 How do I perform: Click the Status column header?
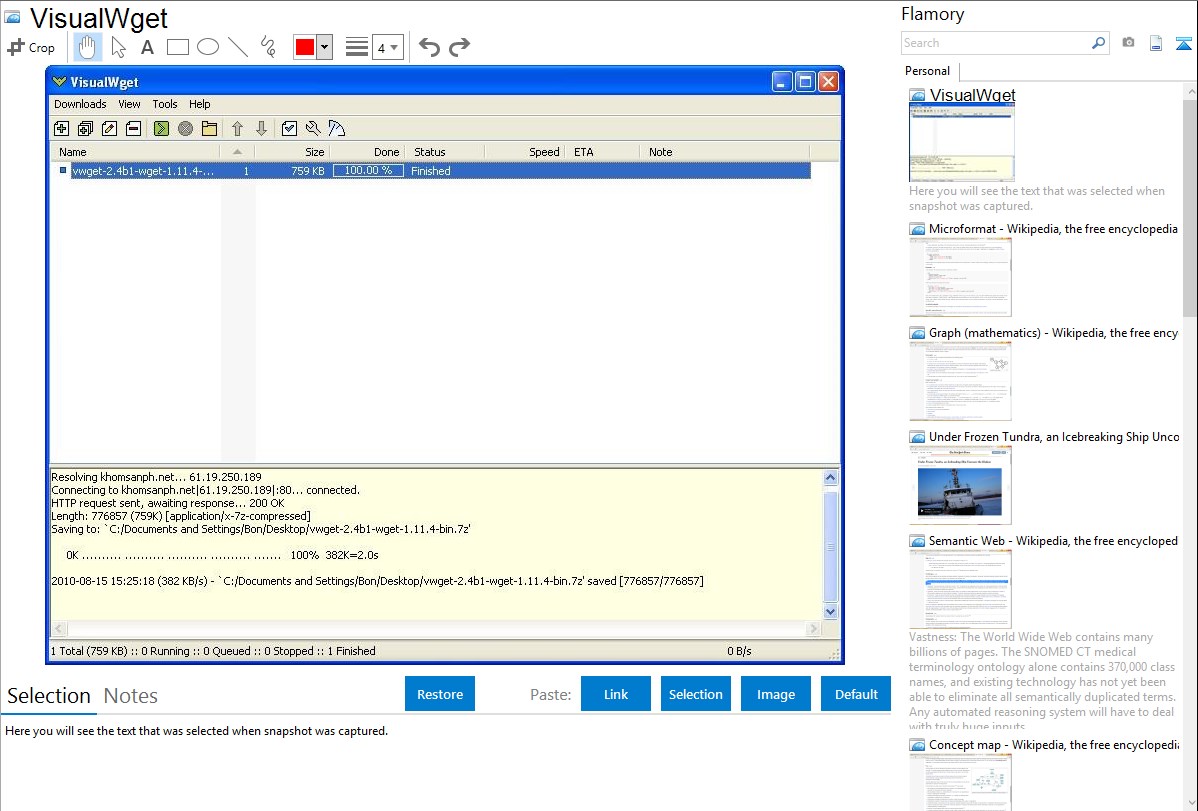445,152
